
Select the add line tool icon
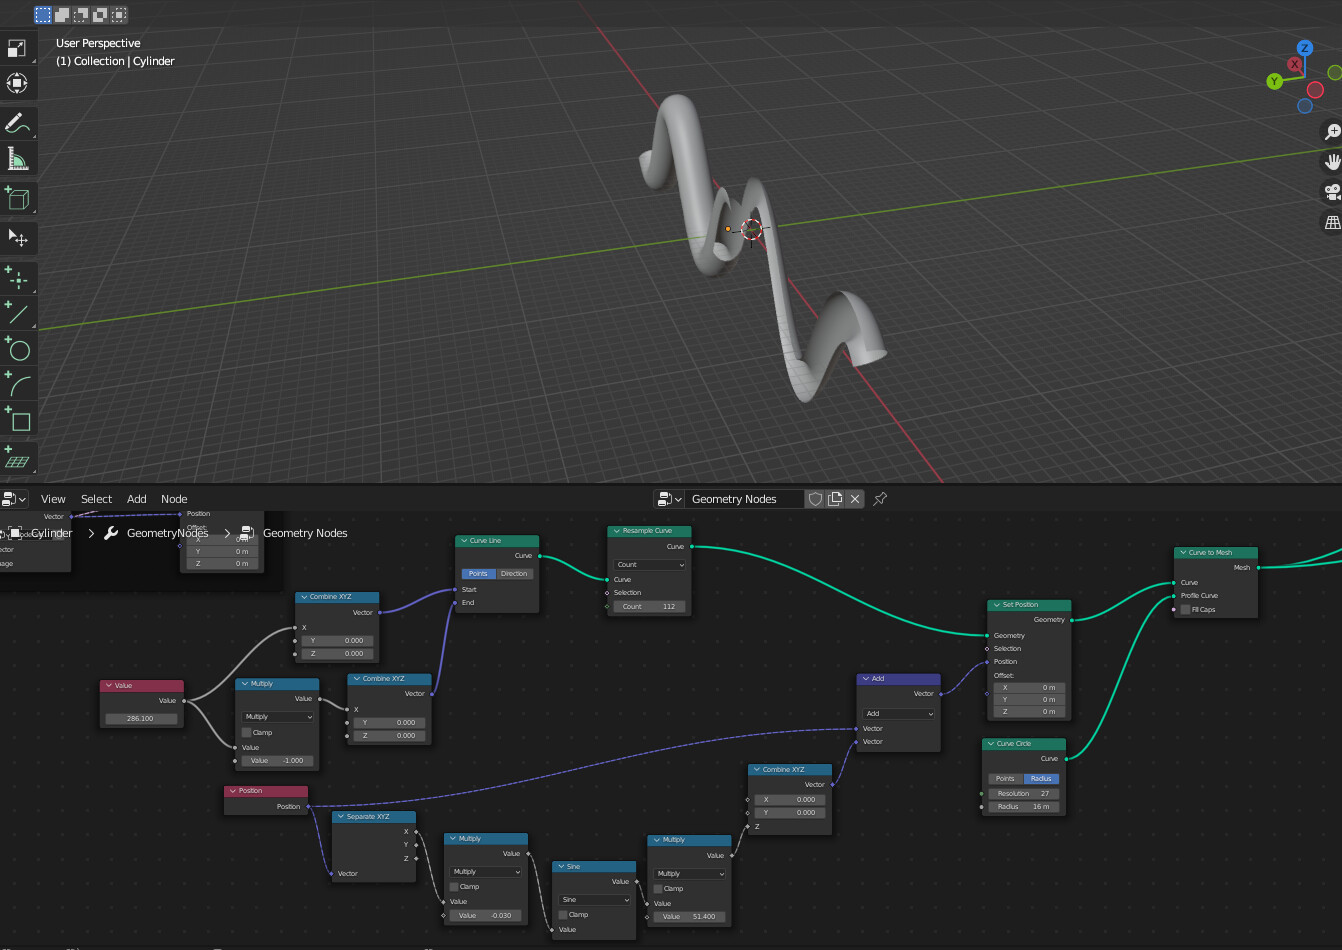(x=17, y=314)
